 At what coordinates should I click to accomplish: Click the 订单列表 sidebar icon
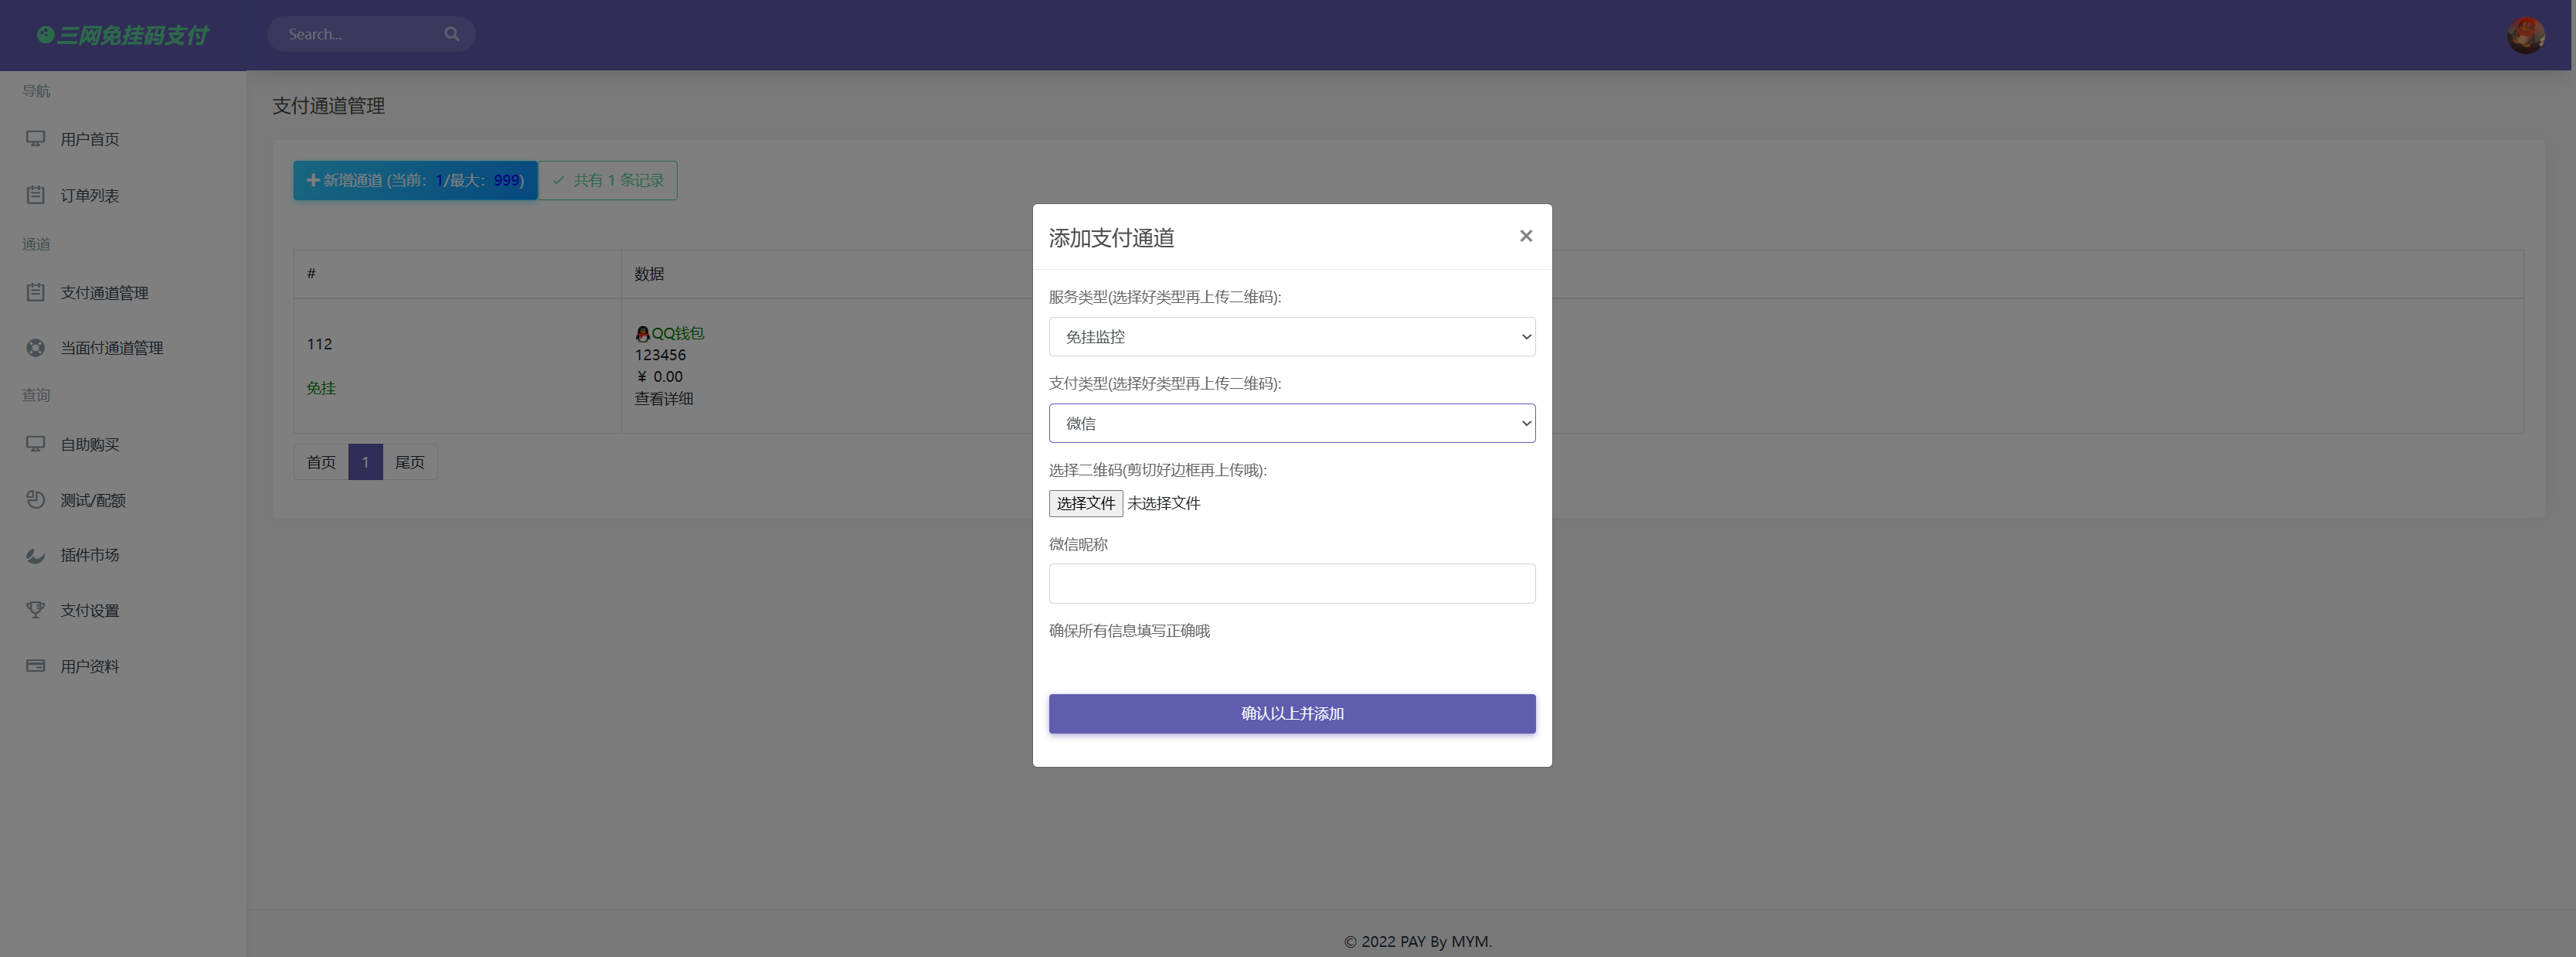(35, 195)
